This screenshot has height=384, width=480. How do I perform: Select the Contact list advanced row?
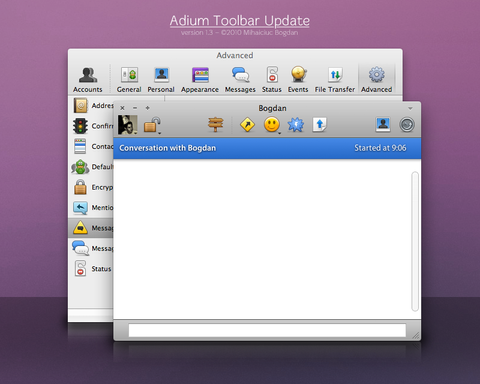[x=91, y=146]
